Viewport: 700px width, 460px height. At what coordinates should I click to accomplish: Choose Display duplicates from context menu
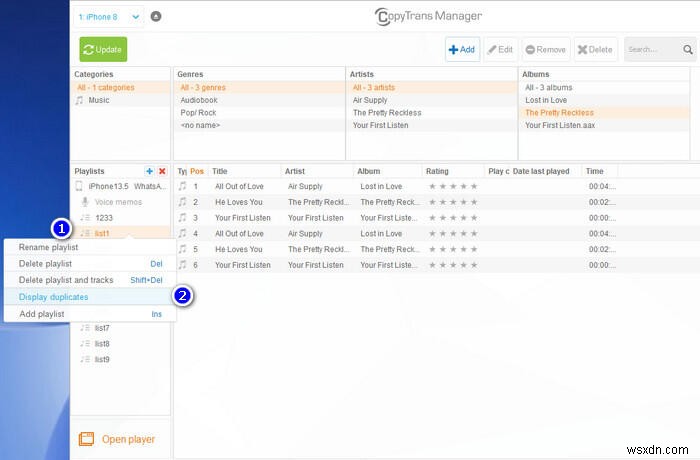pyautogui.click(x=90, y=297)
